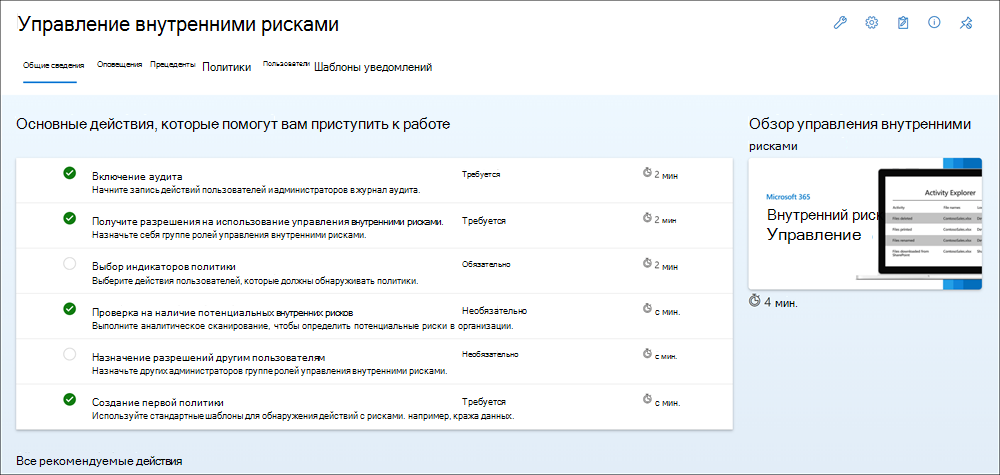Click checkmark for Проверка на наличие потенциальных рисков
The width and height of the screenshot is (1000, 475).
pyautogui.click(x=70, y=309)
